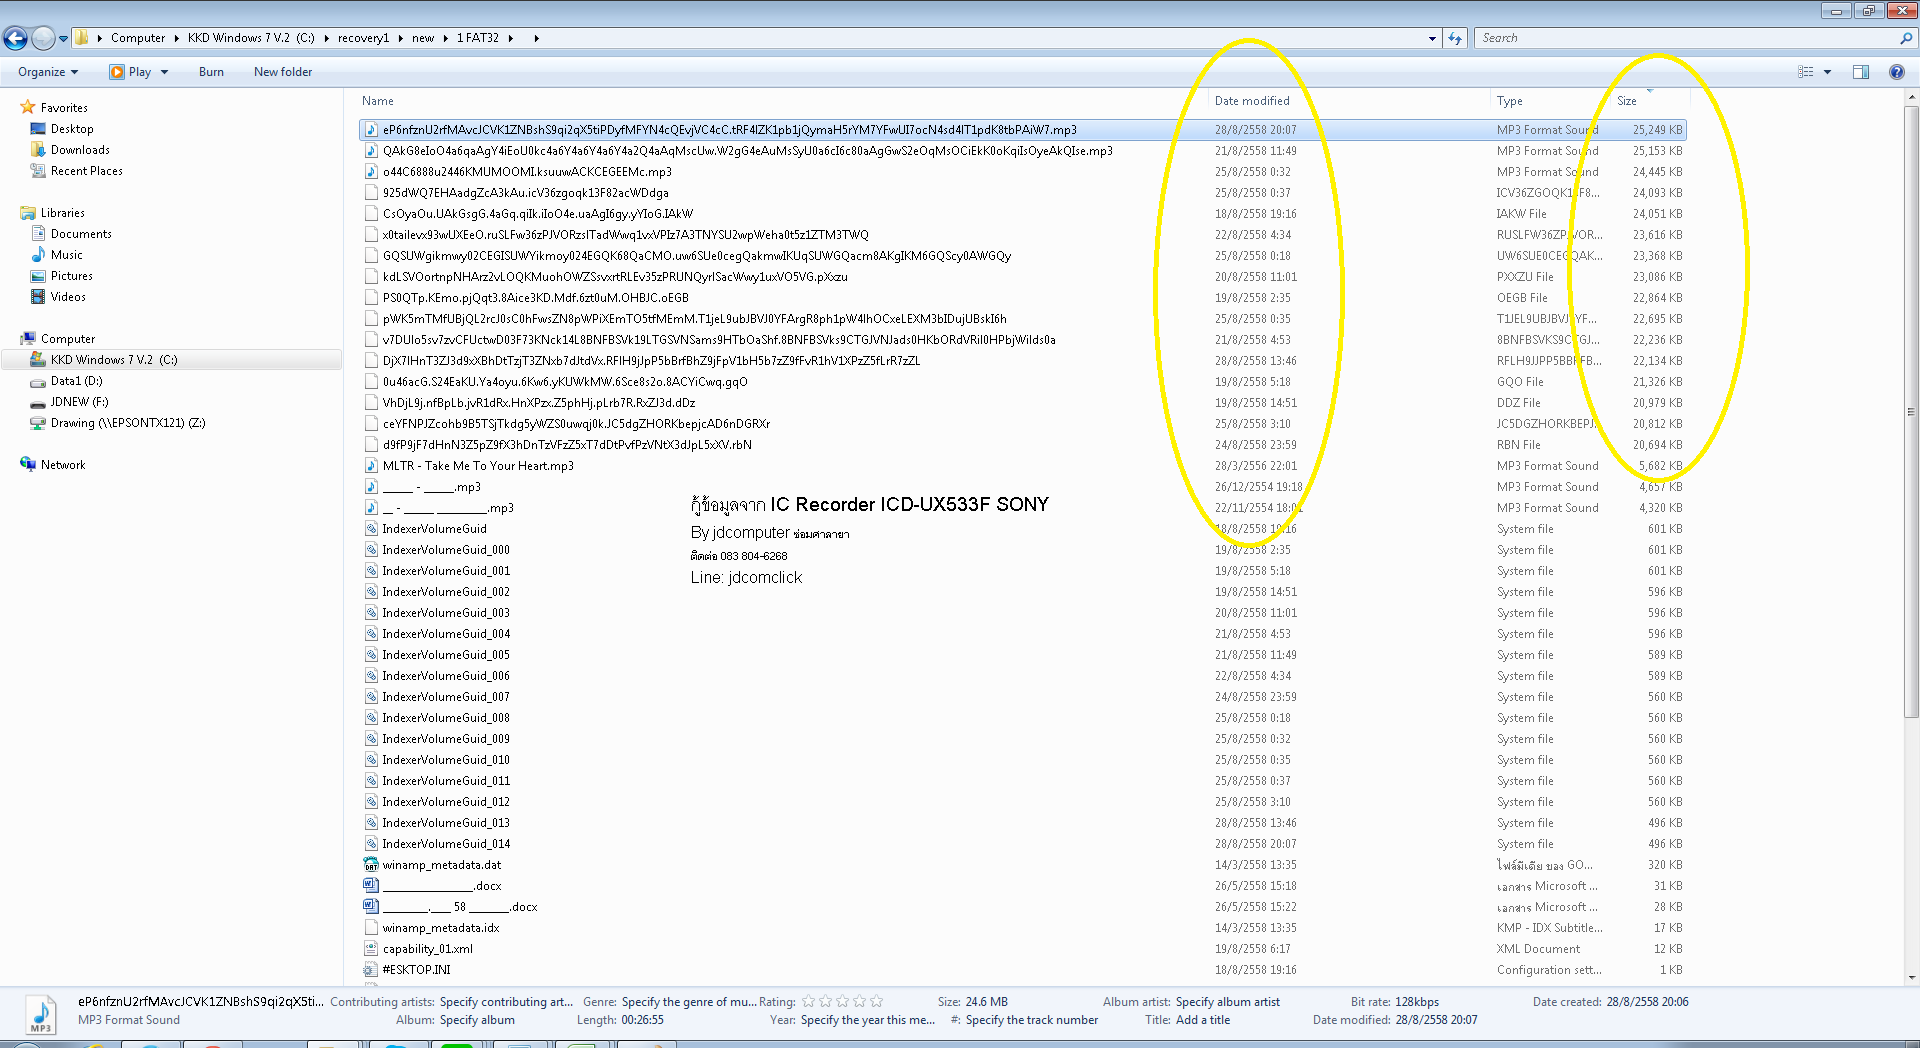The height and width of the screenshot is (1048, 1920).
Task: Select the IndexerVolumeGuid system file icon
Action: (371, 529)
